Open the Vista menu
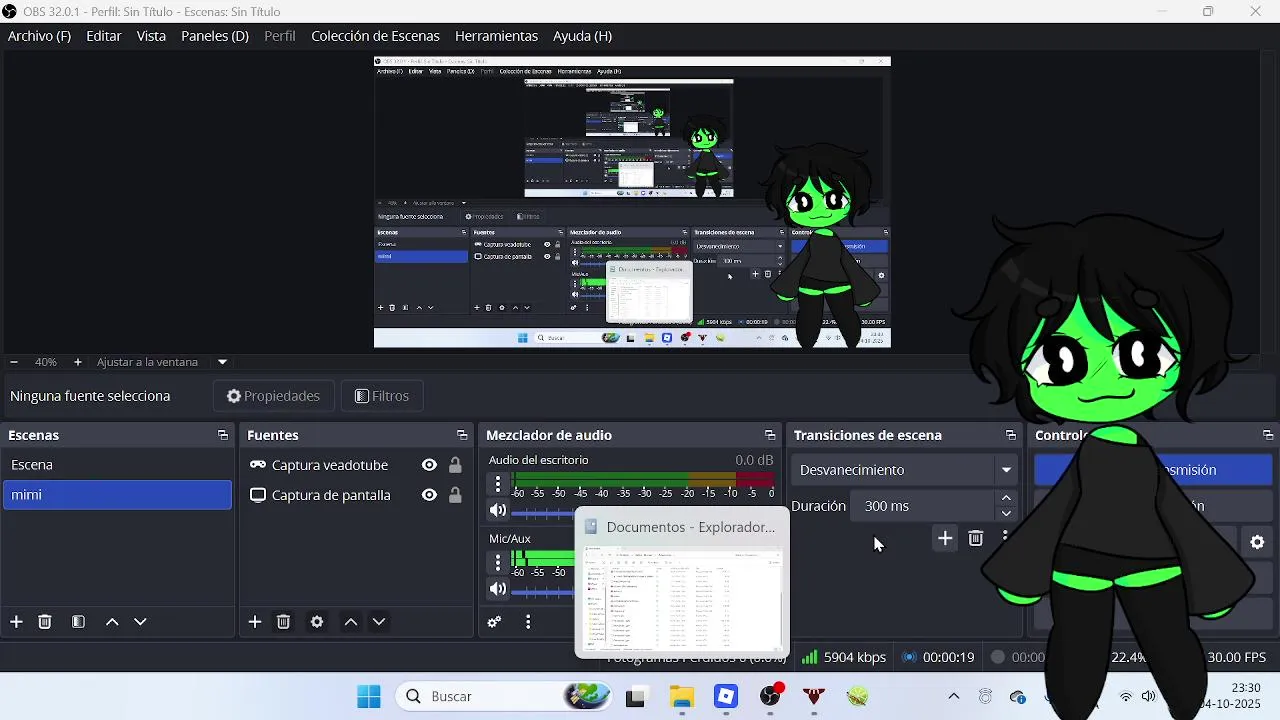This screenshot has width=1280, height=720. click(151, 36)
